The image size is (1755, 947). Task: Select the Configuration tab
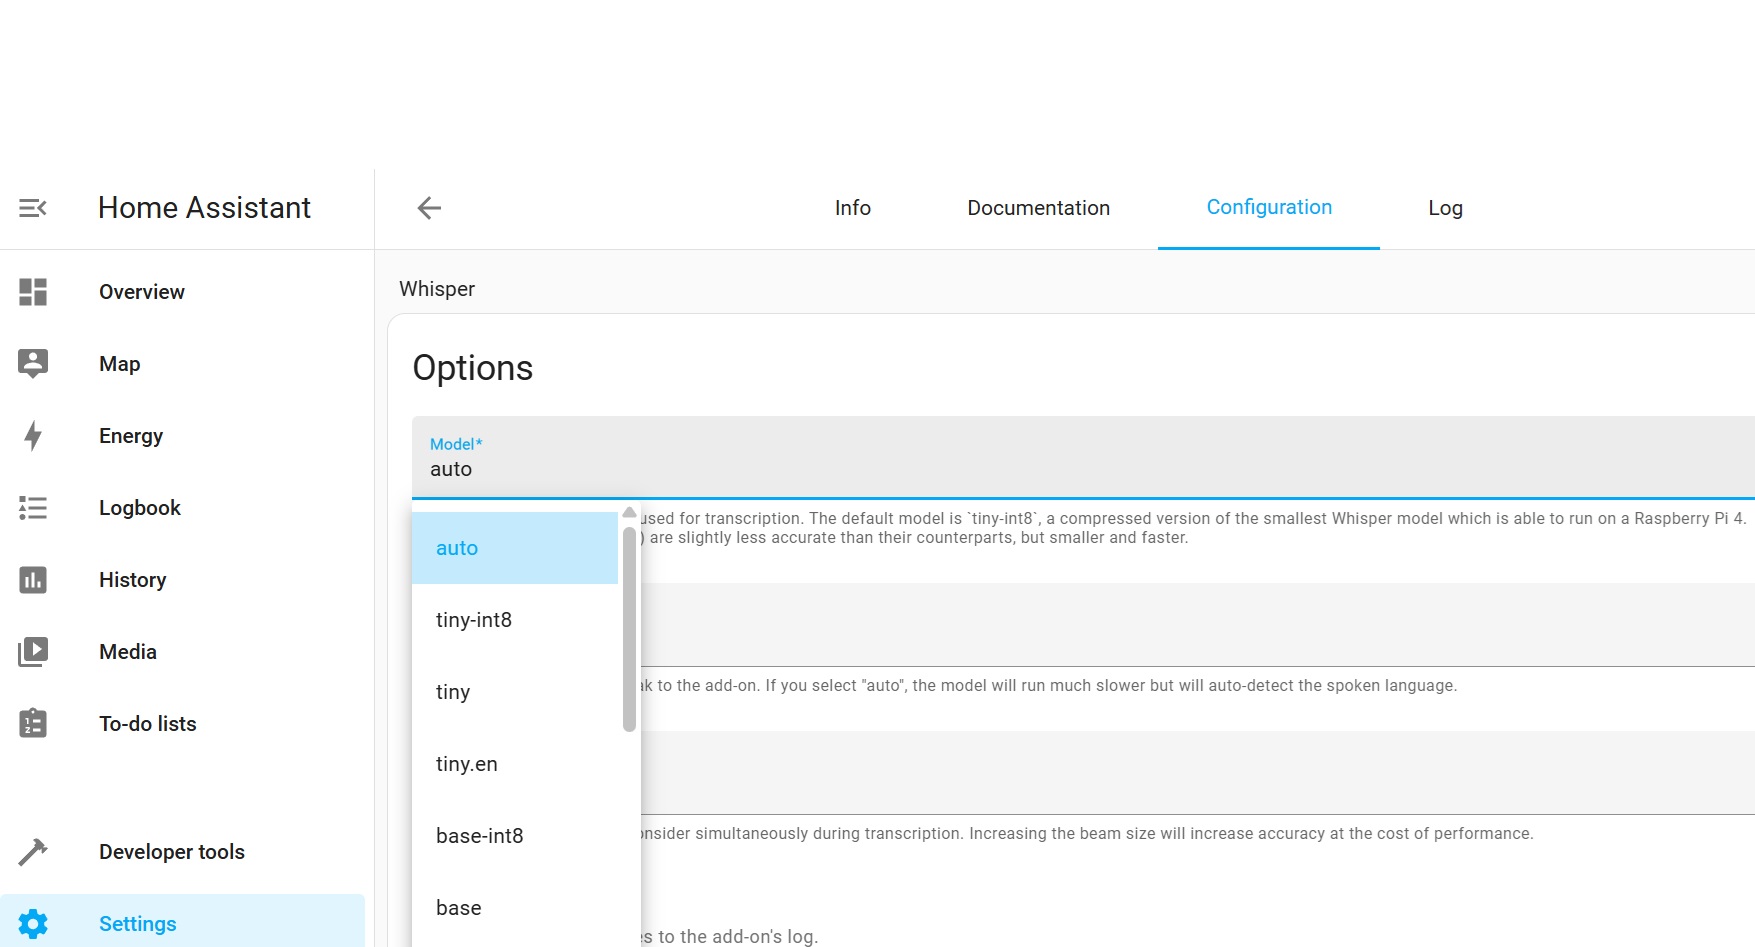coord(1269,208)
